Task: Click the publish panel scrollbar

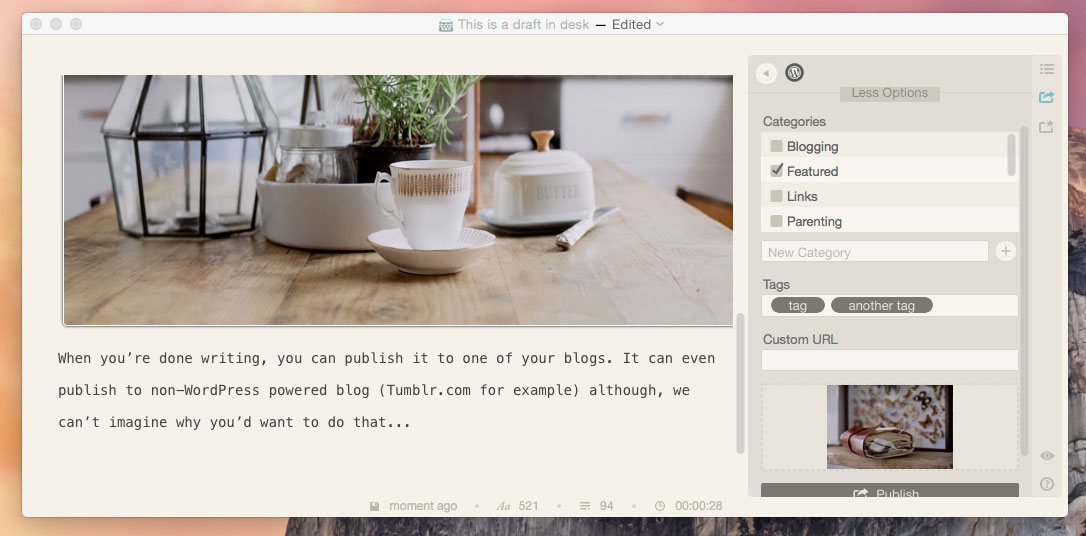Action: tap(1024, 291)
